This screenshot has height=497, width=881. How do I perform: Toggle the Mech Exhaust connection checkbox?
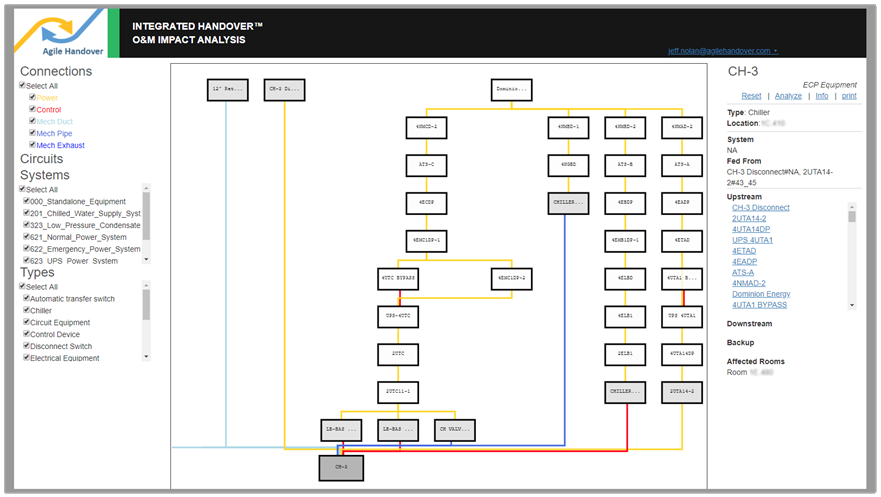click(33, 144)
